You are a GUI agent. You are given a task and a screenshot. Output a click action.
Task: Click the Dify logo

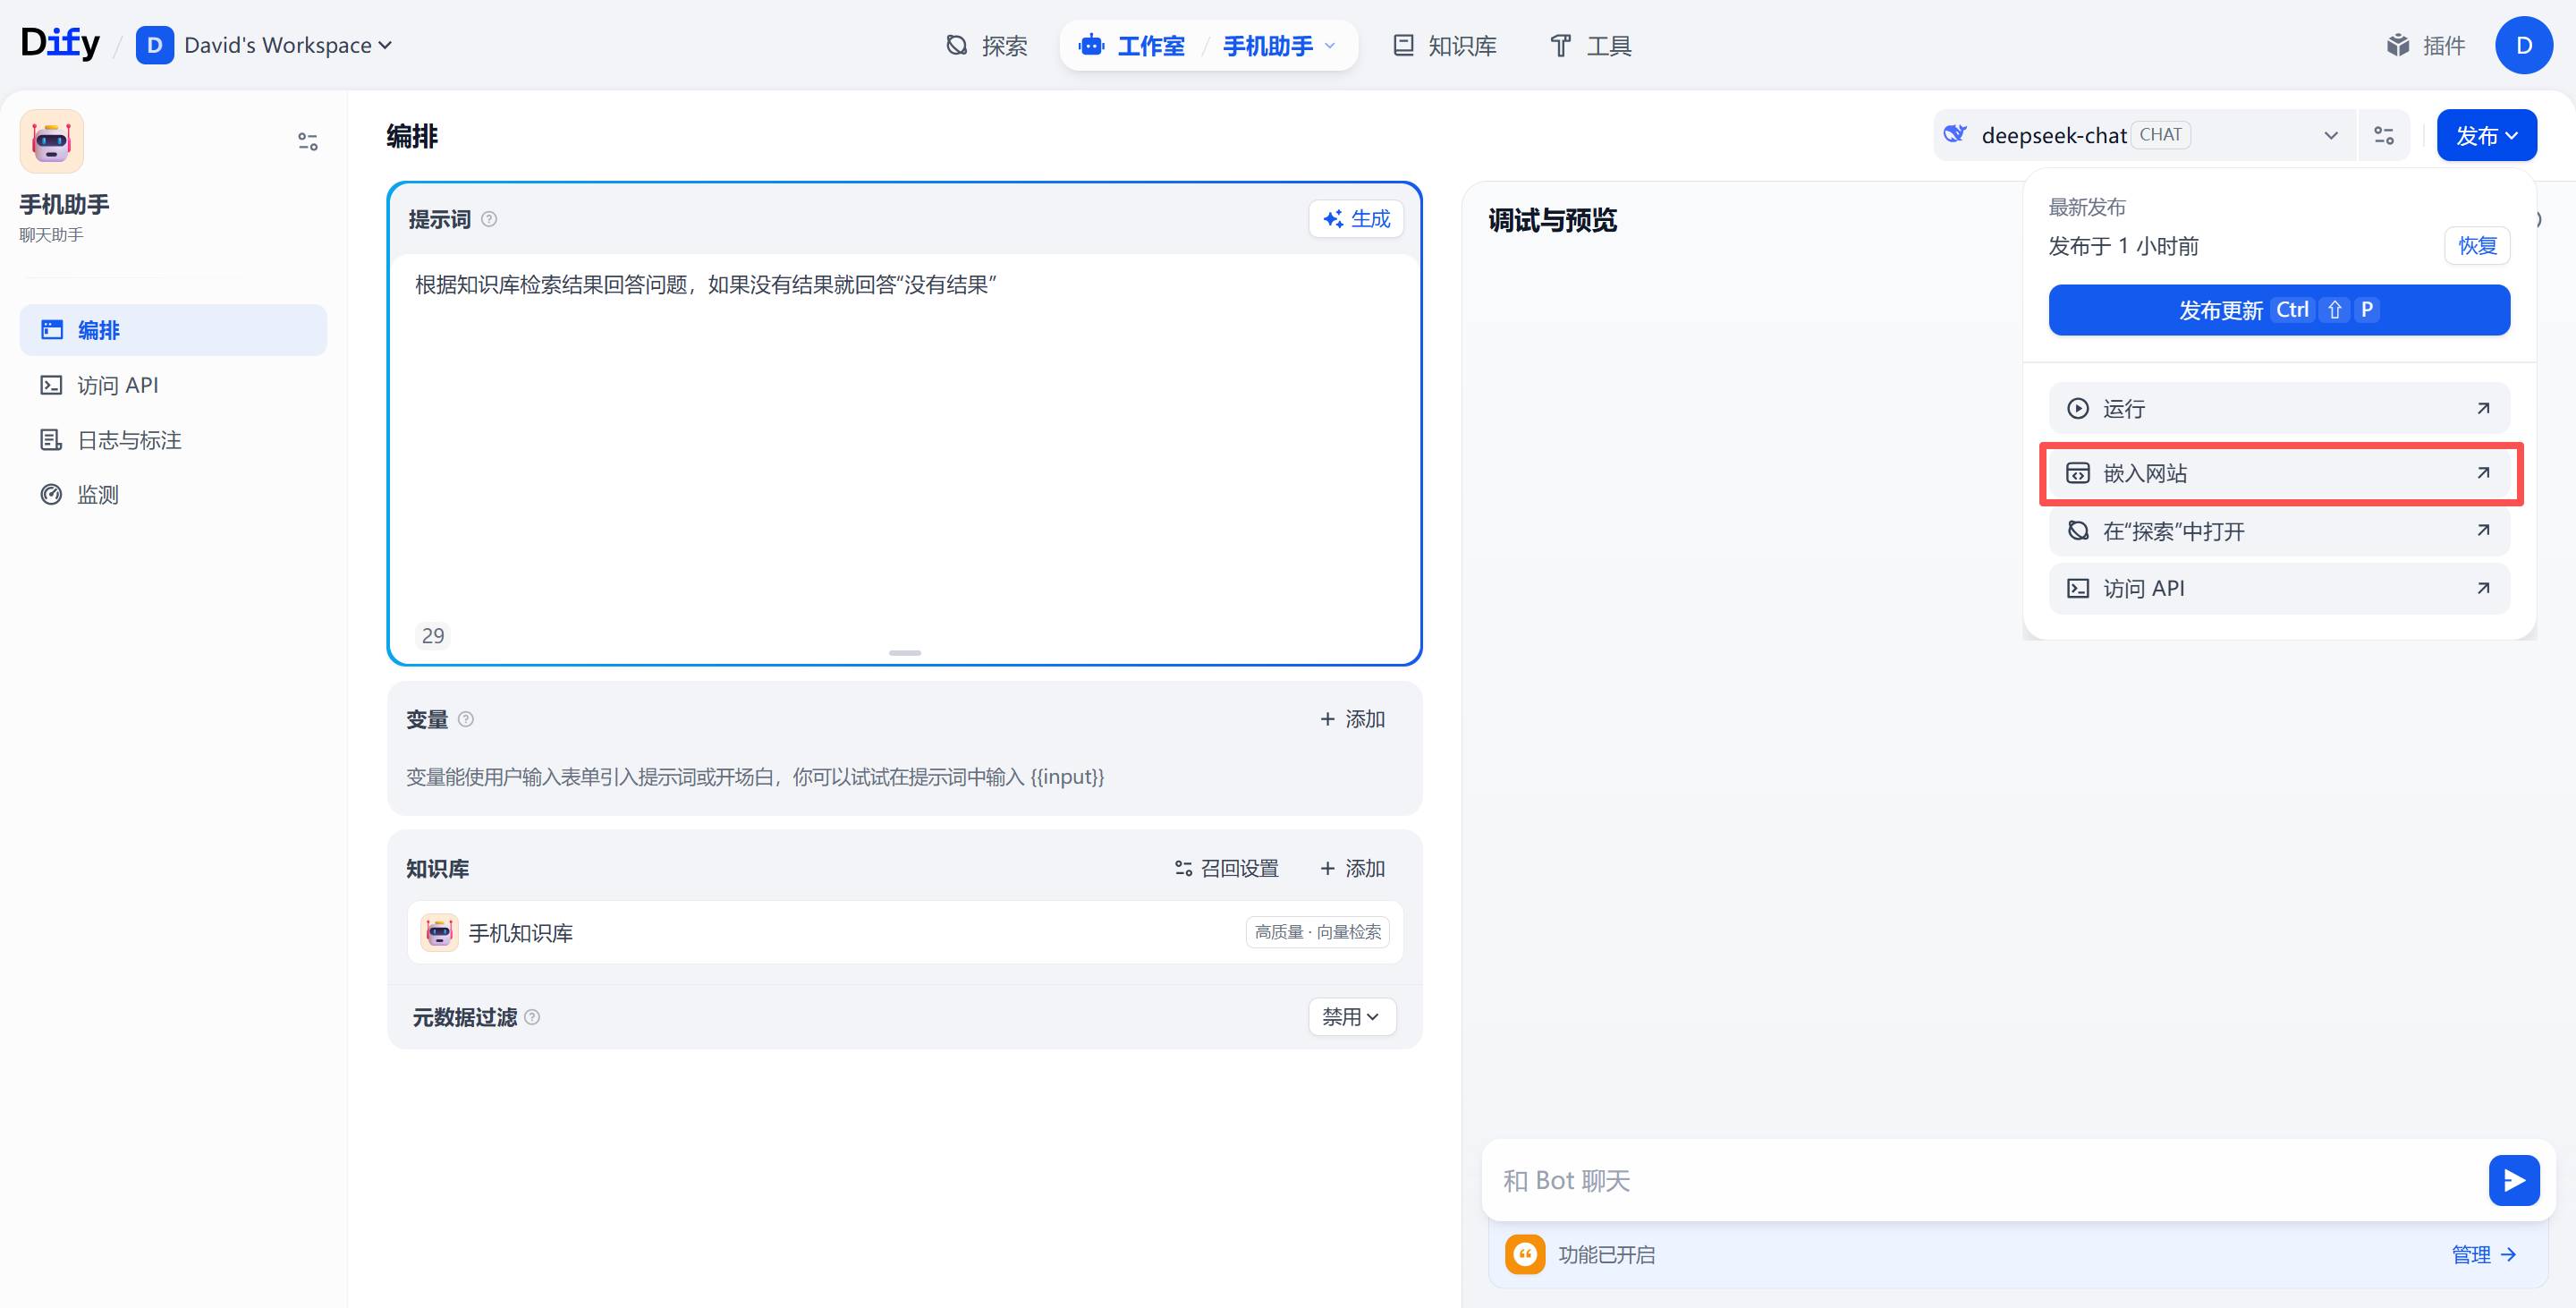[60, 43]
